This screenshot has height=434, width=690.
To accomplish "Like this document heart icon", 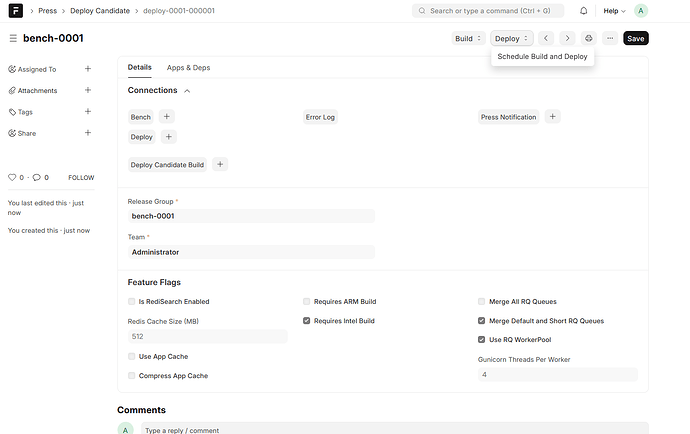I will [12, 177].
